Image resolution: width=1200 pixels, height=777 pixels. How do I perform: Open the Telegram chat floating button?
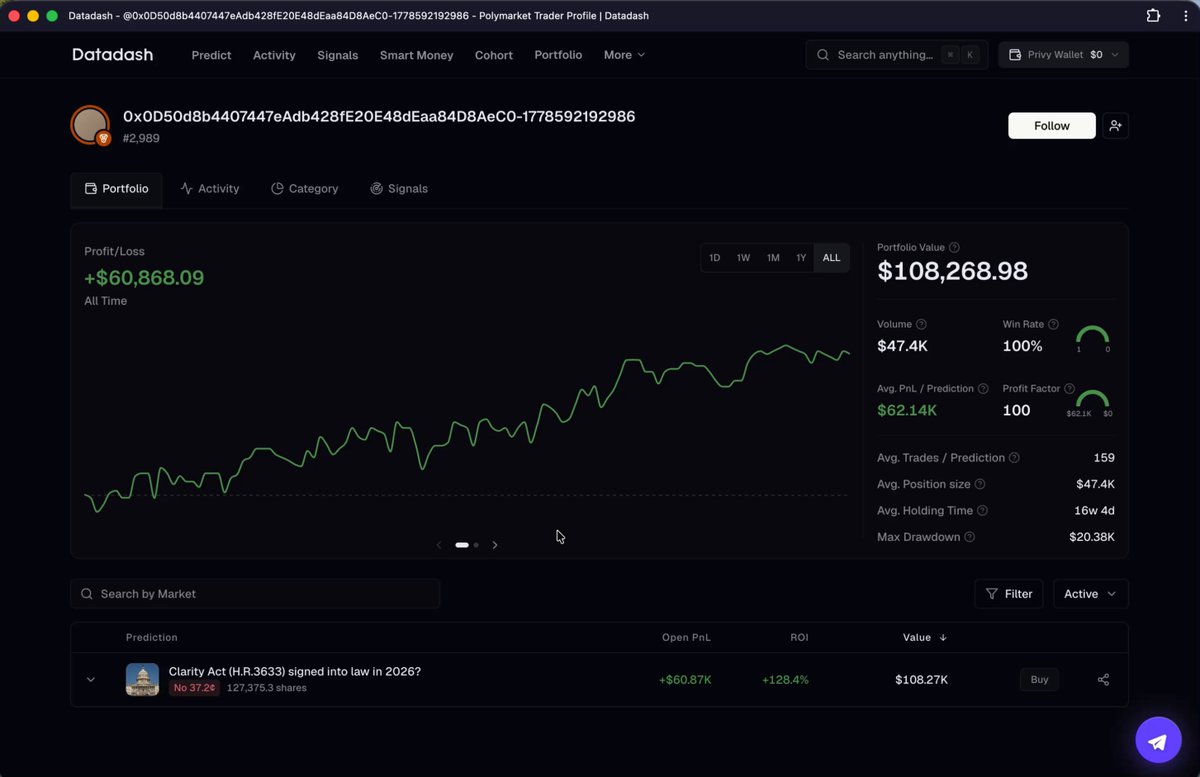pyautogui.click(x=1158, y=741)
